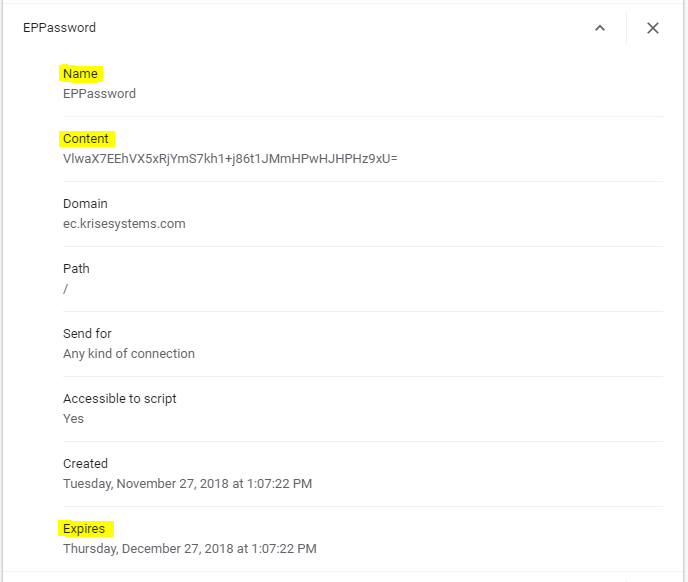Select the highlighted Name label

(x=80, y=73)
